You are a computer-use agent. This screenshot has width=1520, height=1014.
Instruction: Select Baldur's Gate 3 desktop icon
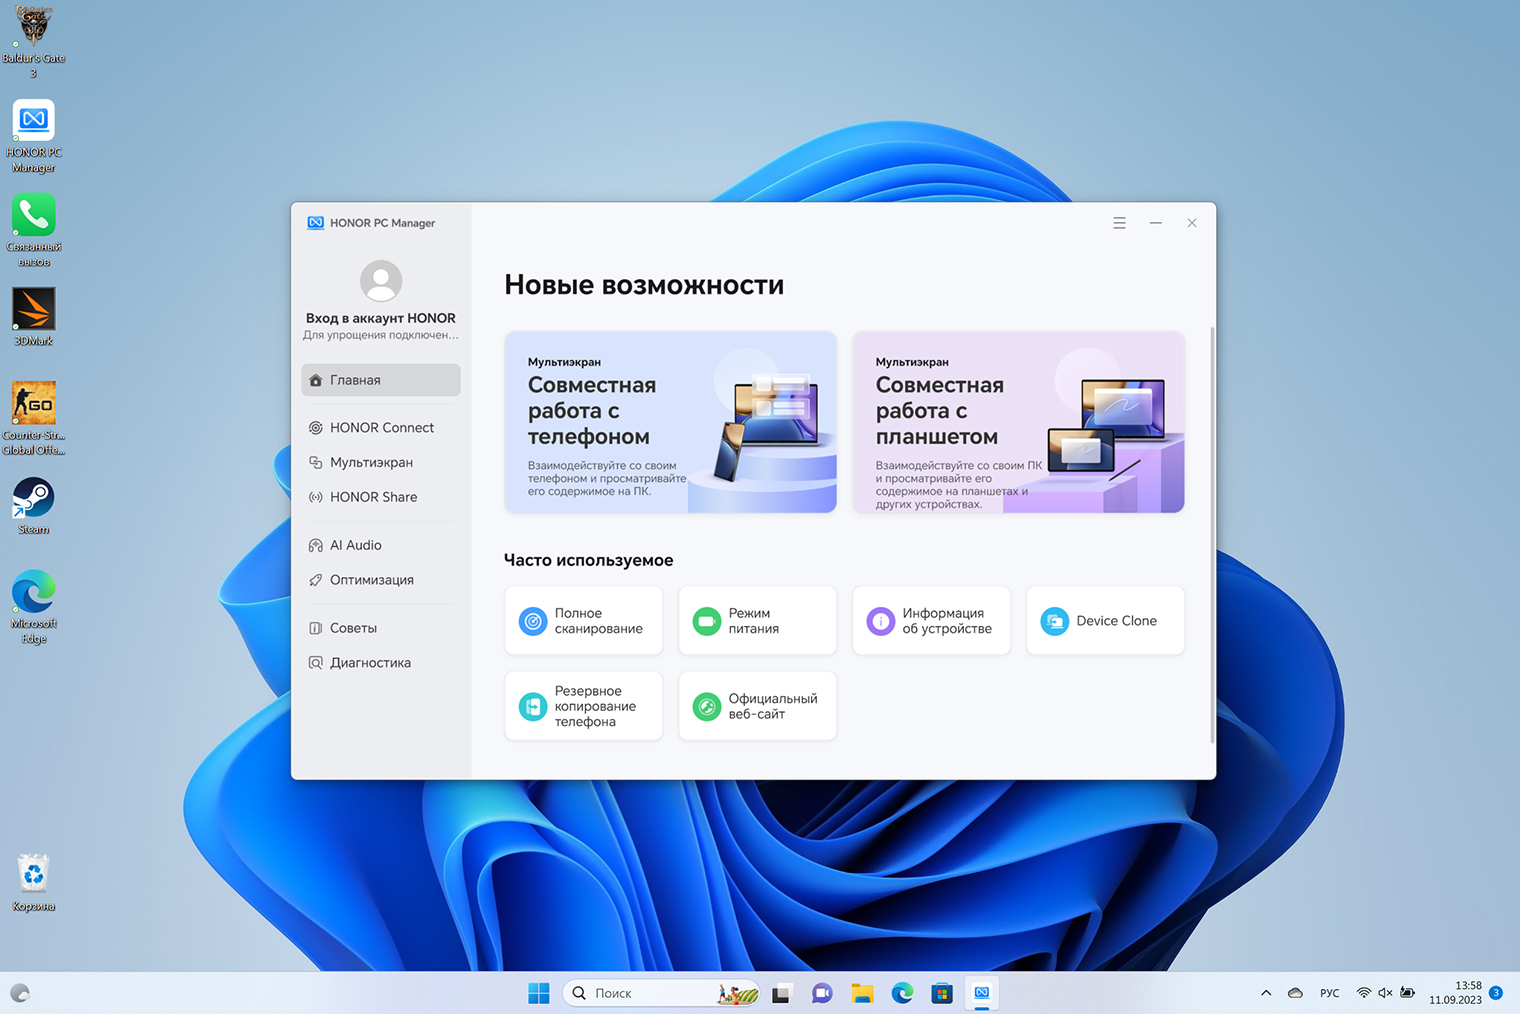click(34, 41)
